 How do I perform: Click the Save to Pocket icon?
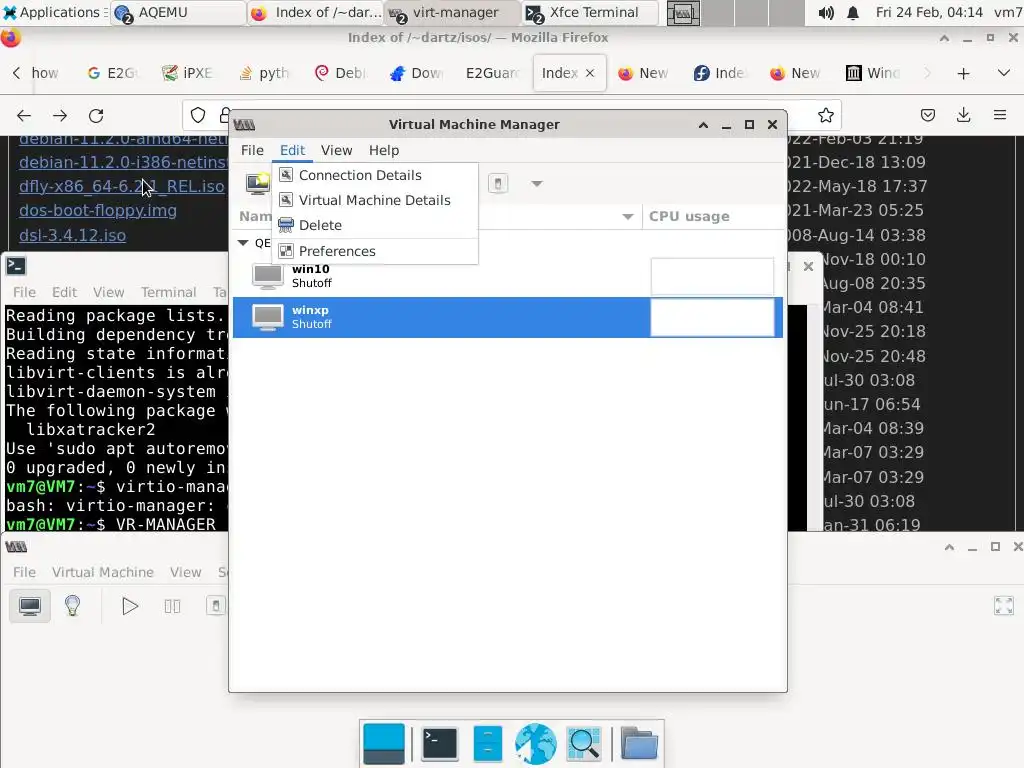pyautogui.click(x=927, y=116)
